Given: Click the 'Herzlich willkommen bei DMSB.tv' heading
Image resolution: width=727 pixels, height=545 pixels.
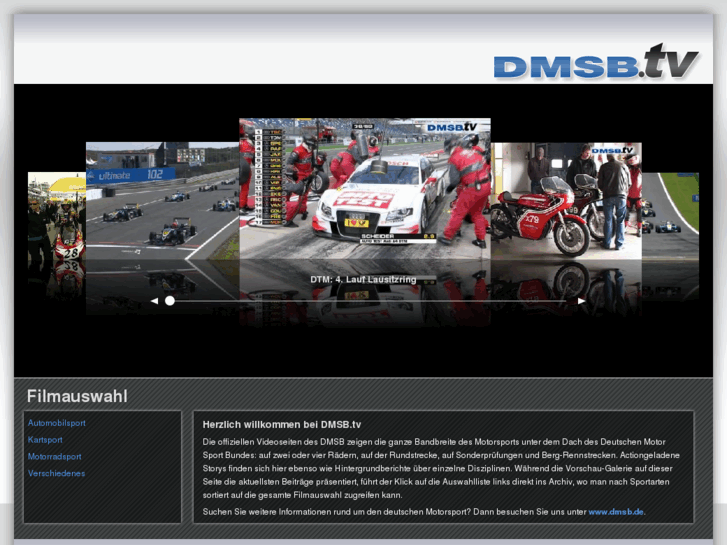Looking at the screenshot, I should [x=281, y=424].
